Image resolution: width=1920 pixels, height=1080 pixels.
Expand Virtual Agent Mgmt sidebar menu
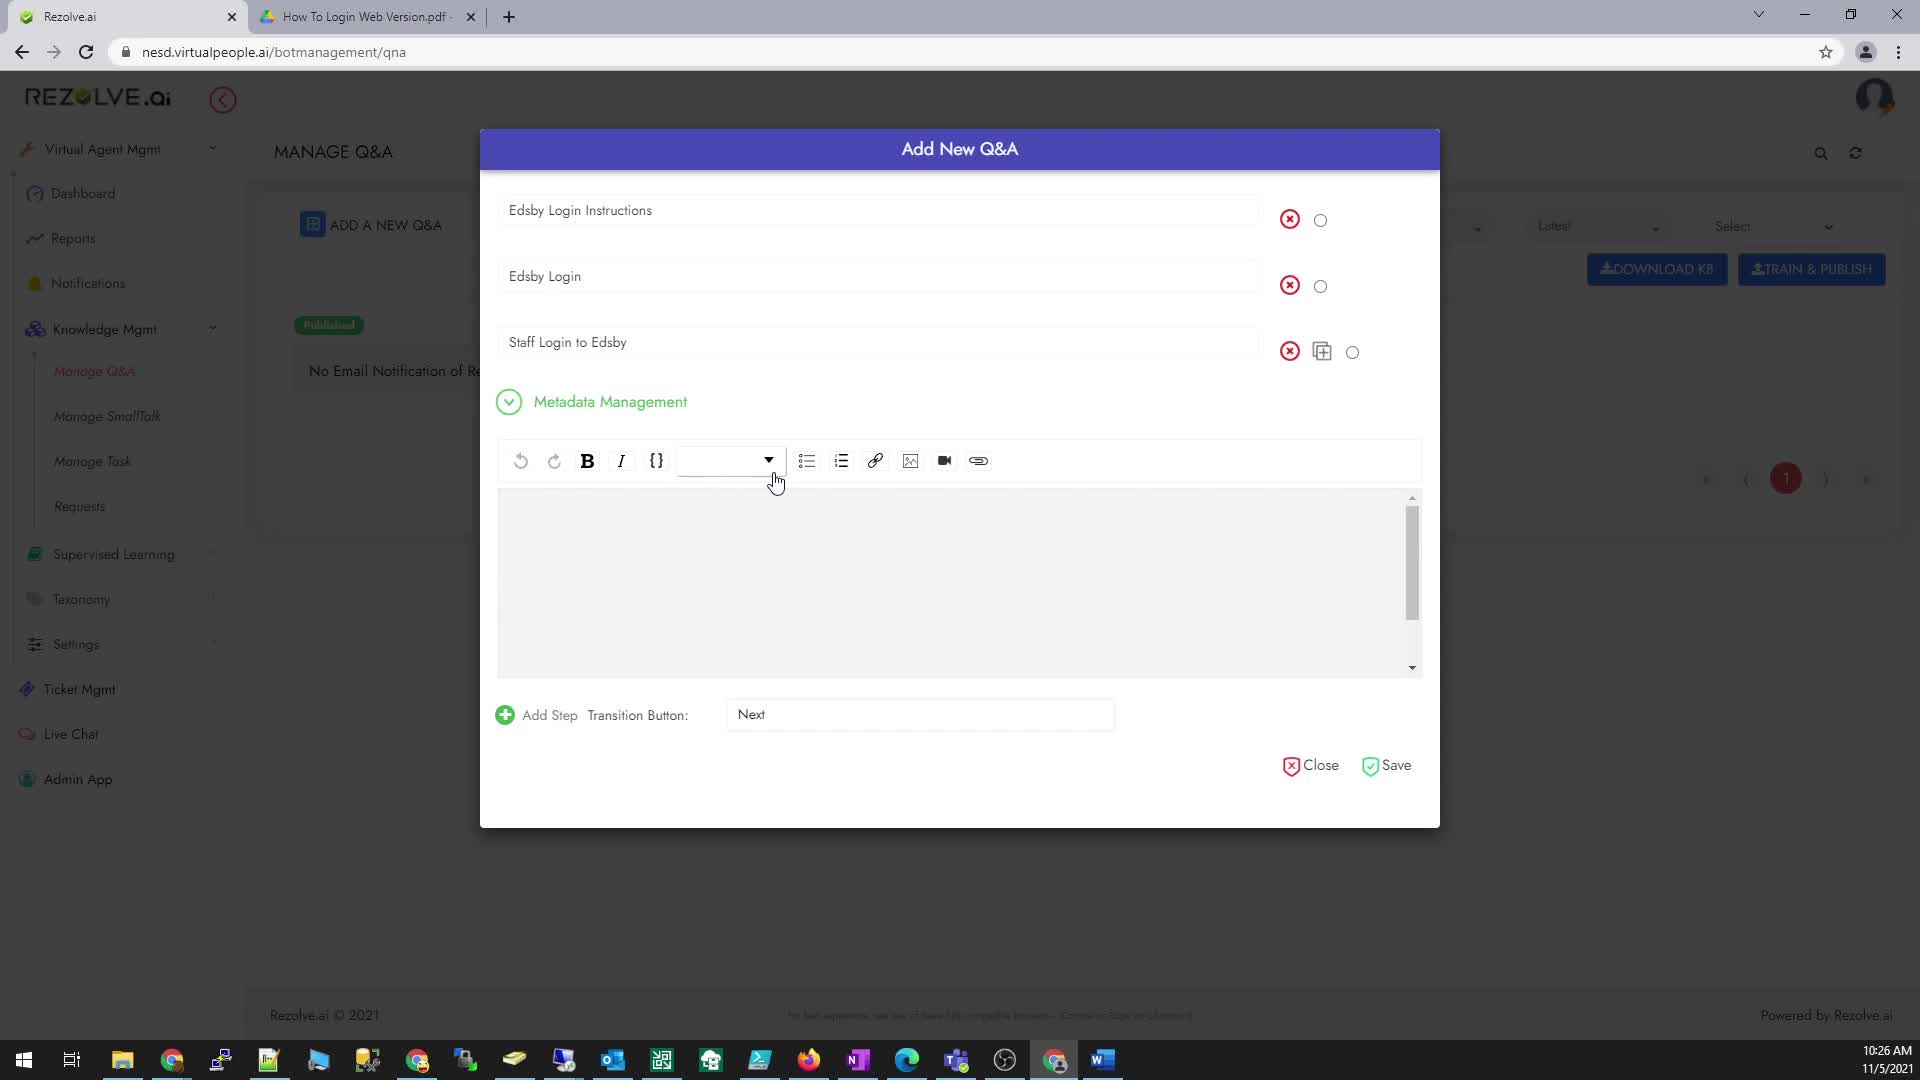[212, 148]
